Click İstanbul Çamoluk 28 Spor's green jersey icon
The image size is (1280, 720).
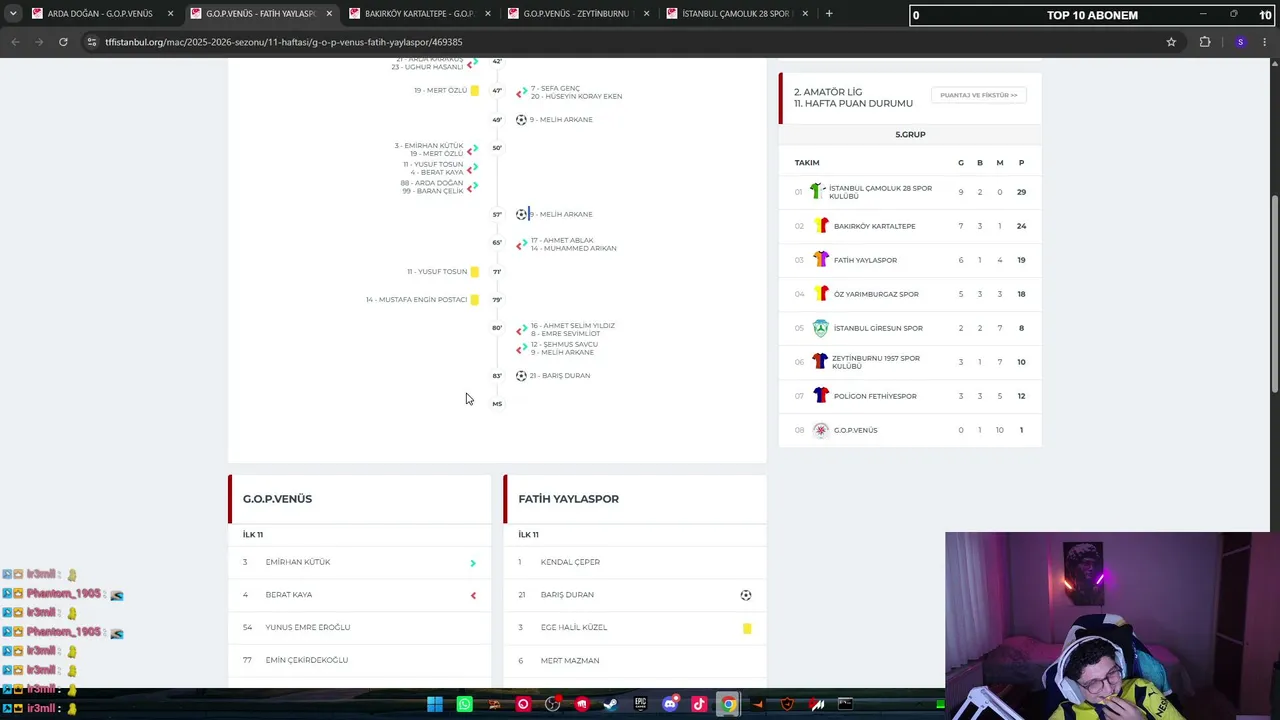[817, 192]
